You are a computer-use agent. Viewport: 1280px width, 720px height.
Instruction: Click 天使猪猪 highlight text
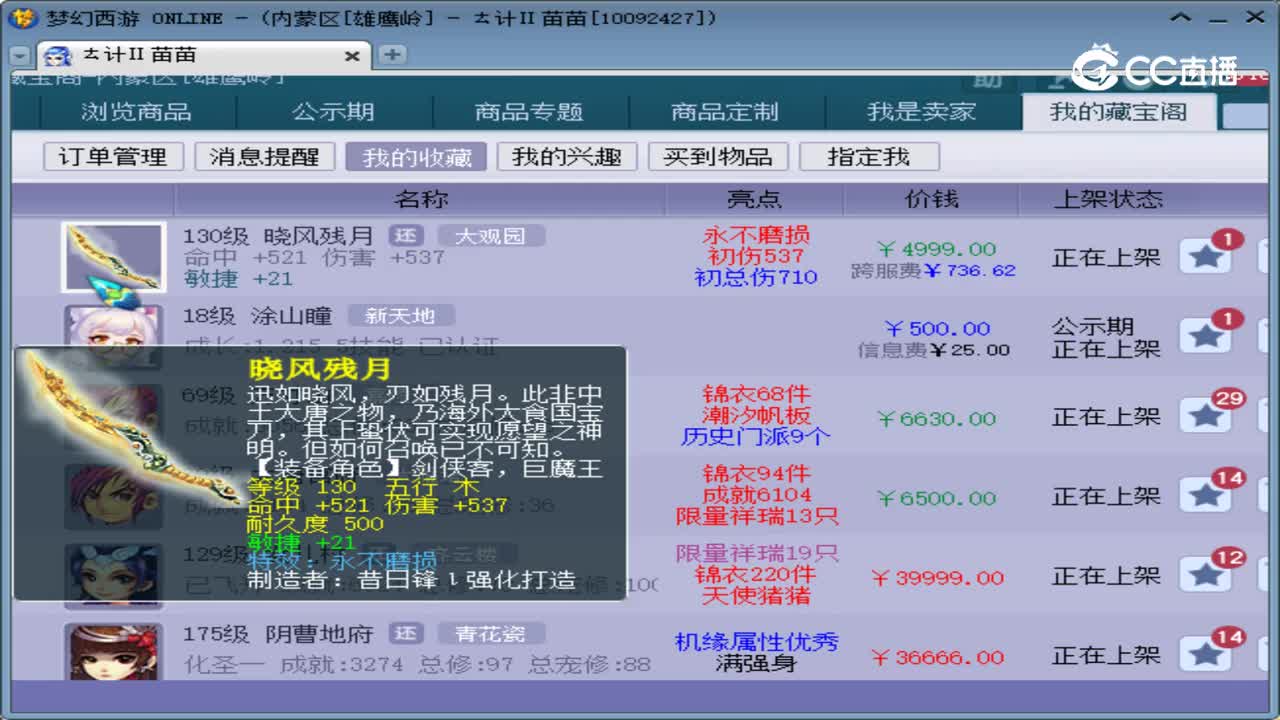[x=756, y=595]
